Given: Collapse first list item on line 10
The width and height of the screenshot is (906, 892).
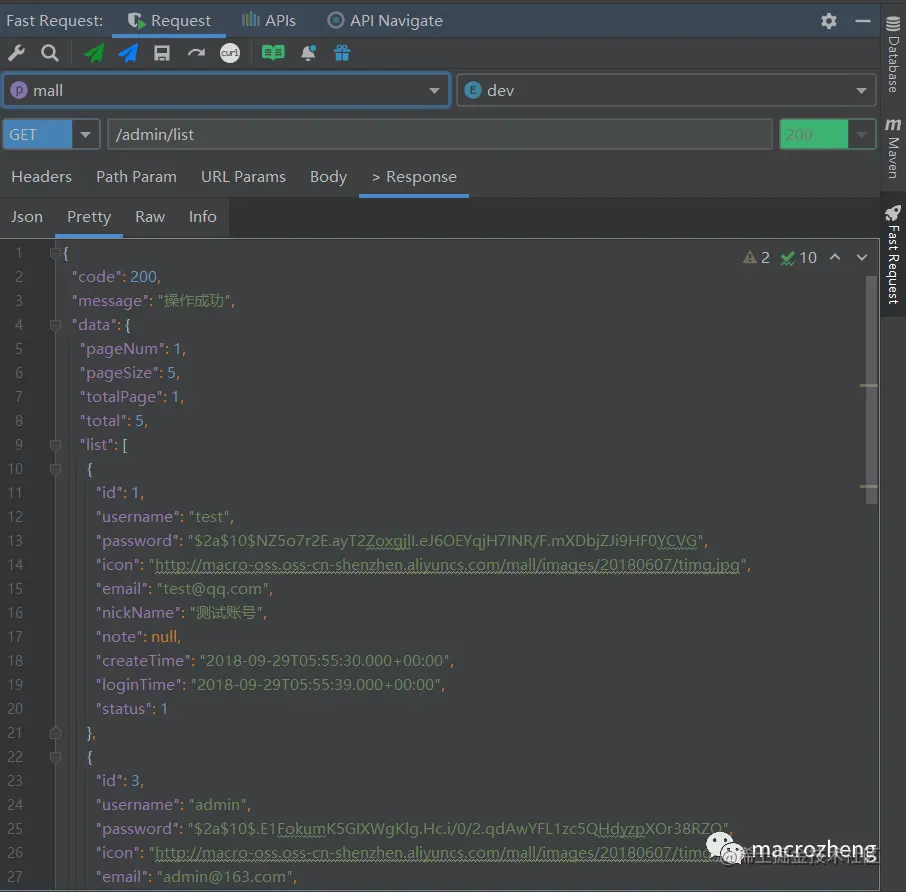Looking at the screenshot, I should click(x=55, y=469).
